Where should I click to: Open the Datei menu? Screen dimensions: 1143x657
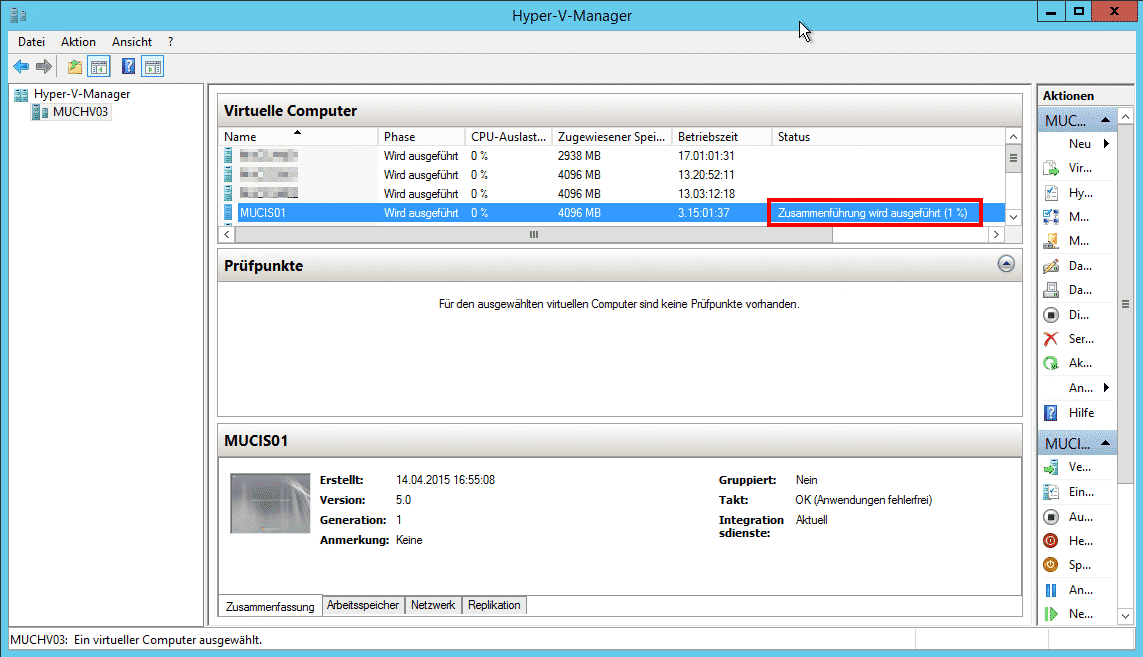click(x=31, y=42)
